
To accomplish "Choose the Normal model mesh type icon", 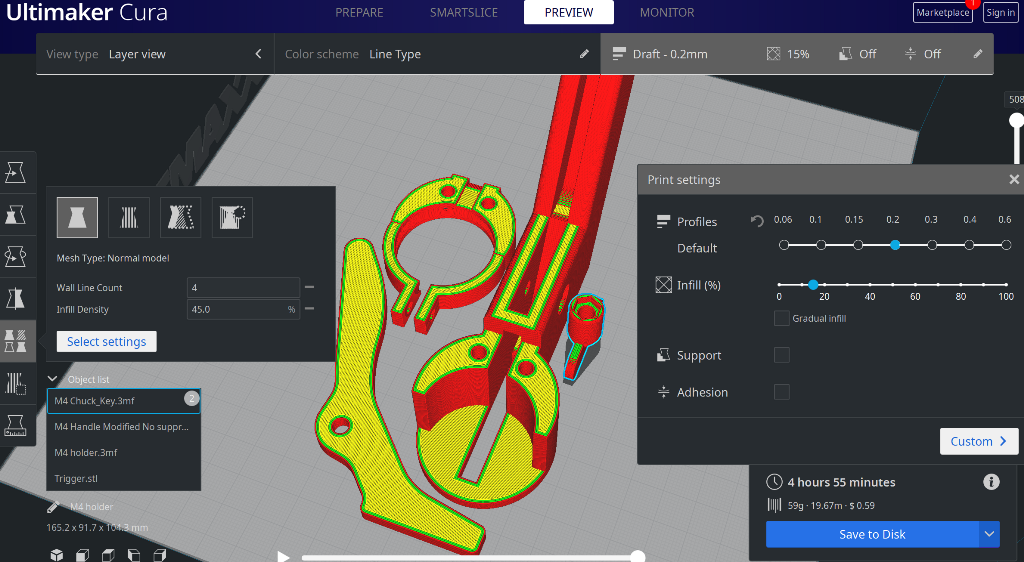I will coord(77,216).
